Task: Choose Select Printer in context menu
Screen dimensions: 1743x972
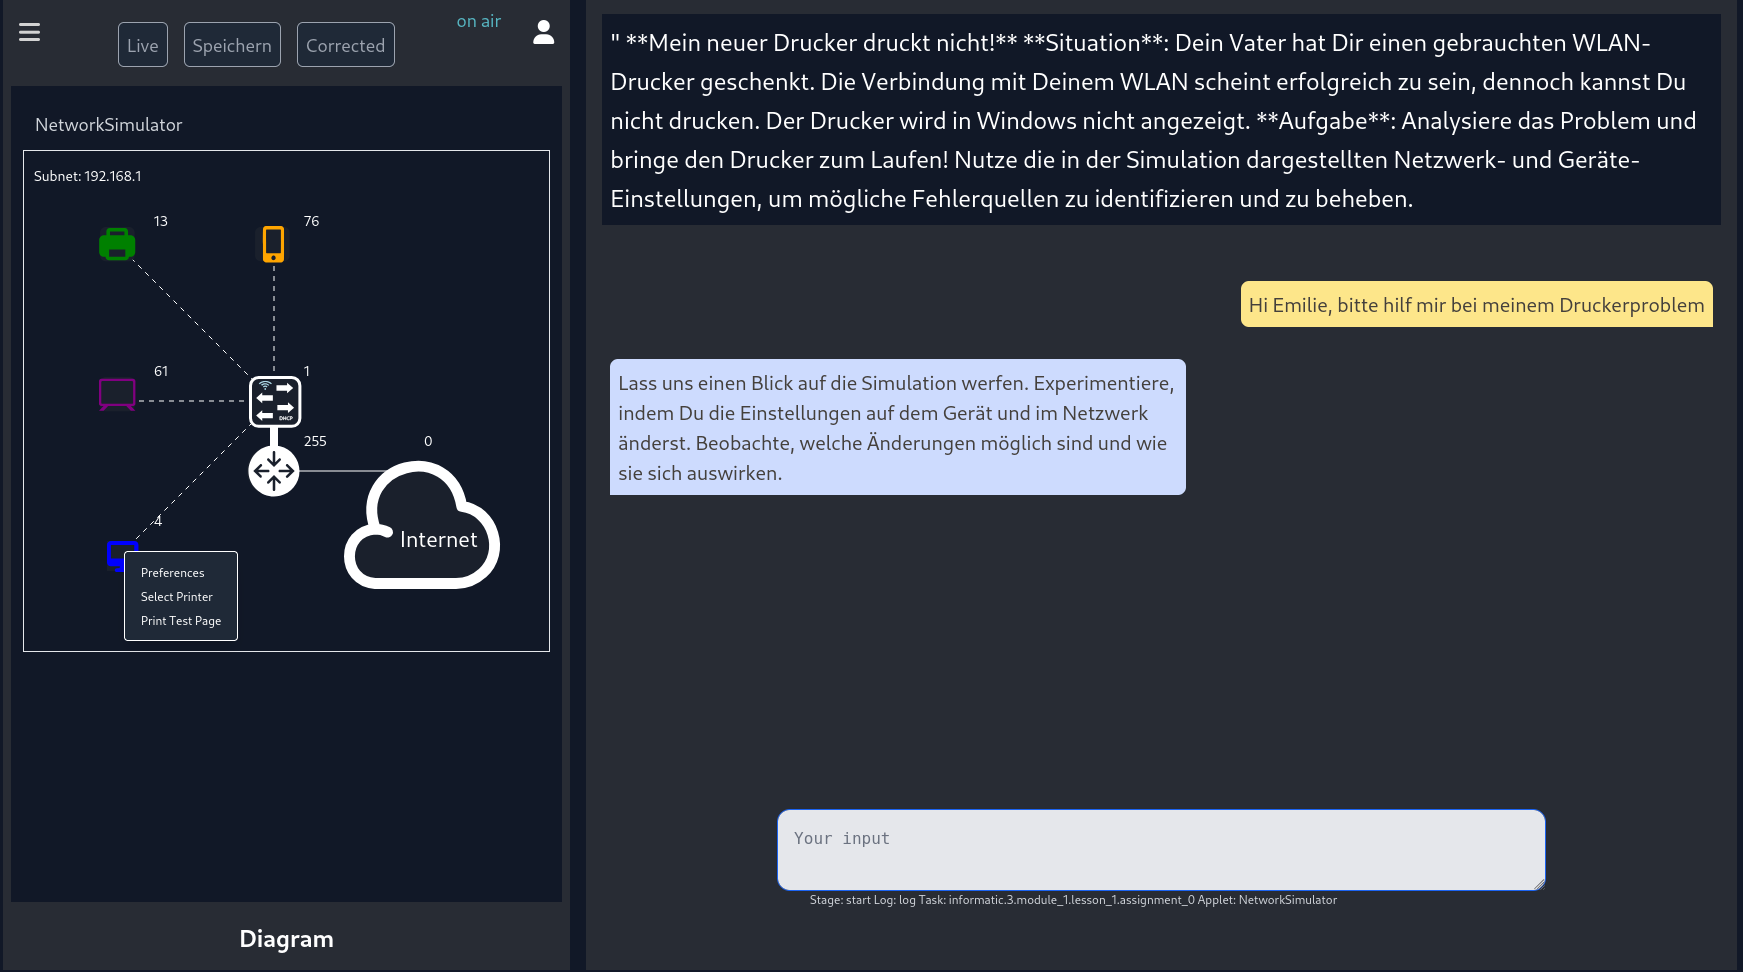Action: [177, 597]
